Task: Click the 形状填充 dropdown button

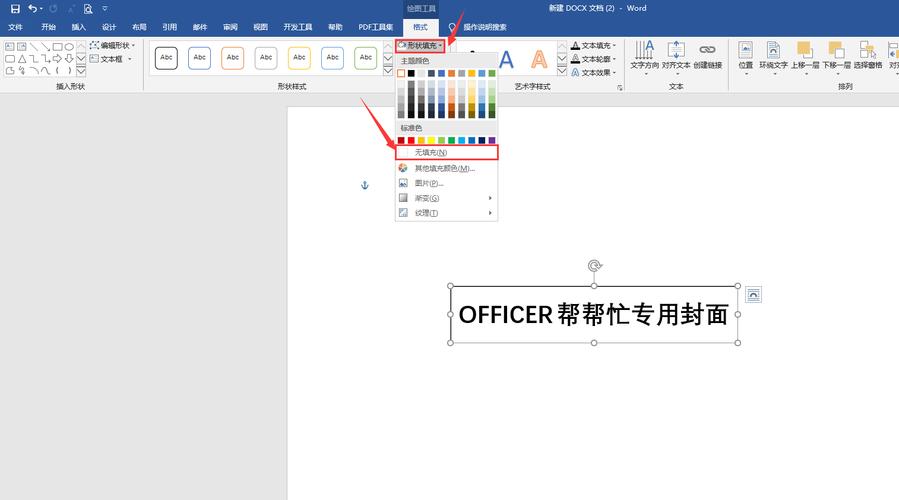Action: point(420,45)
